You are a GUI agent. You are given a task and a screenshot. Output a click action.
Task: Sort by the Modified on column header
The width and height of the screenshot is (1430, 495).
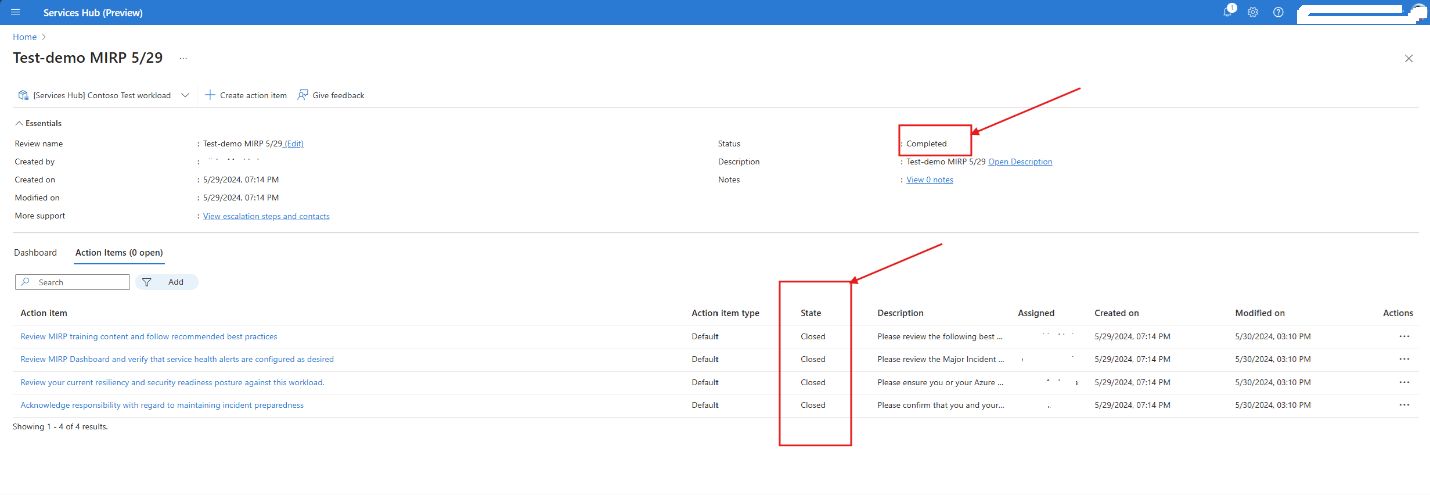pos(1260,313)
